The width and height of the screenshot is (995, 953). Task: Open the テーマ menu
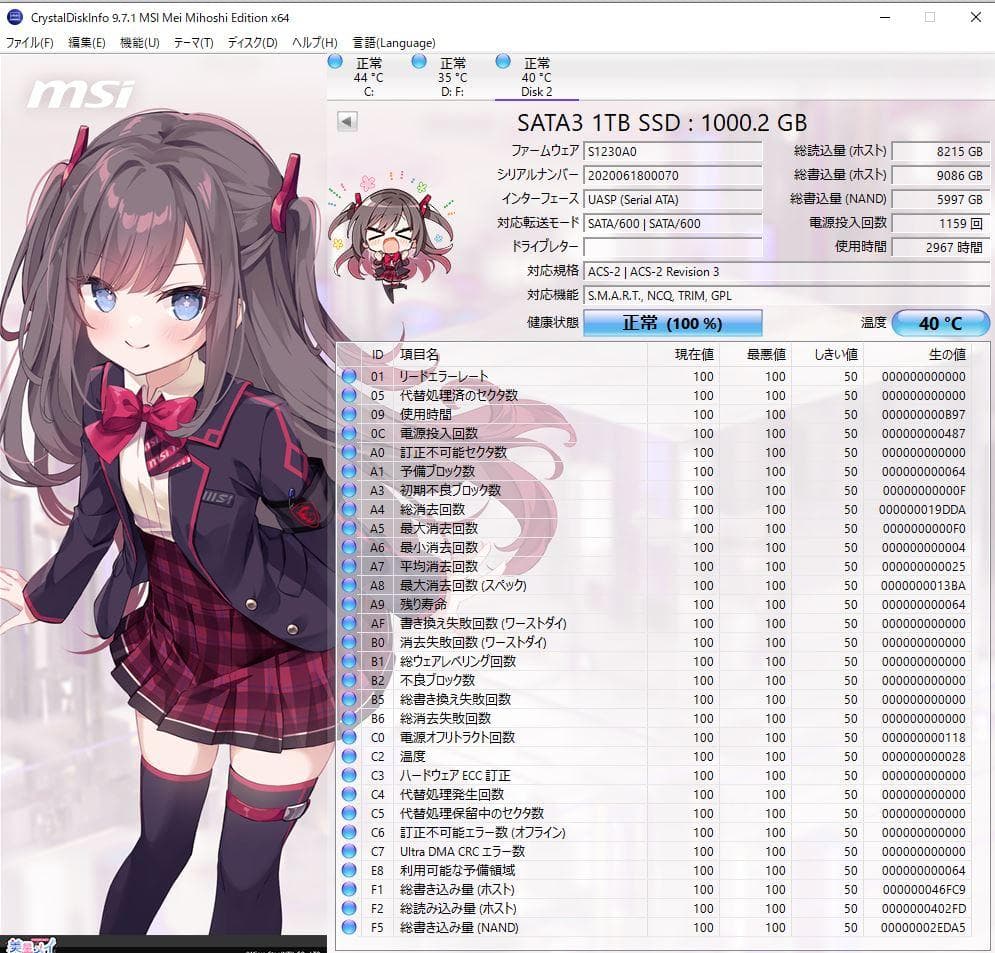click(196, 43)
